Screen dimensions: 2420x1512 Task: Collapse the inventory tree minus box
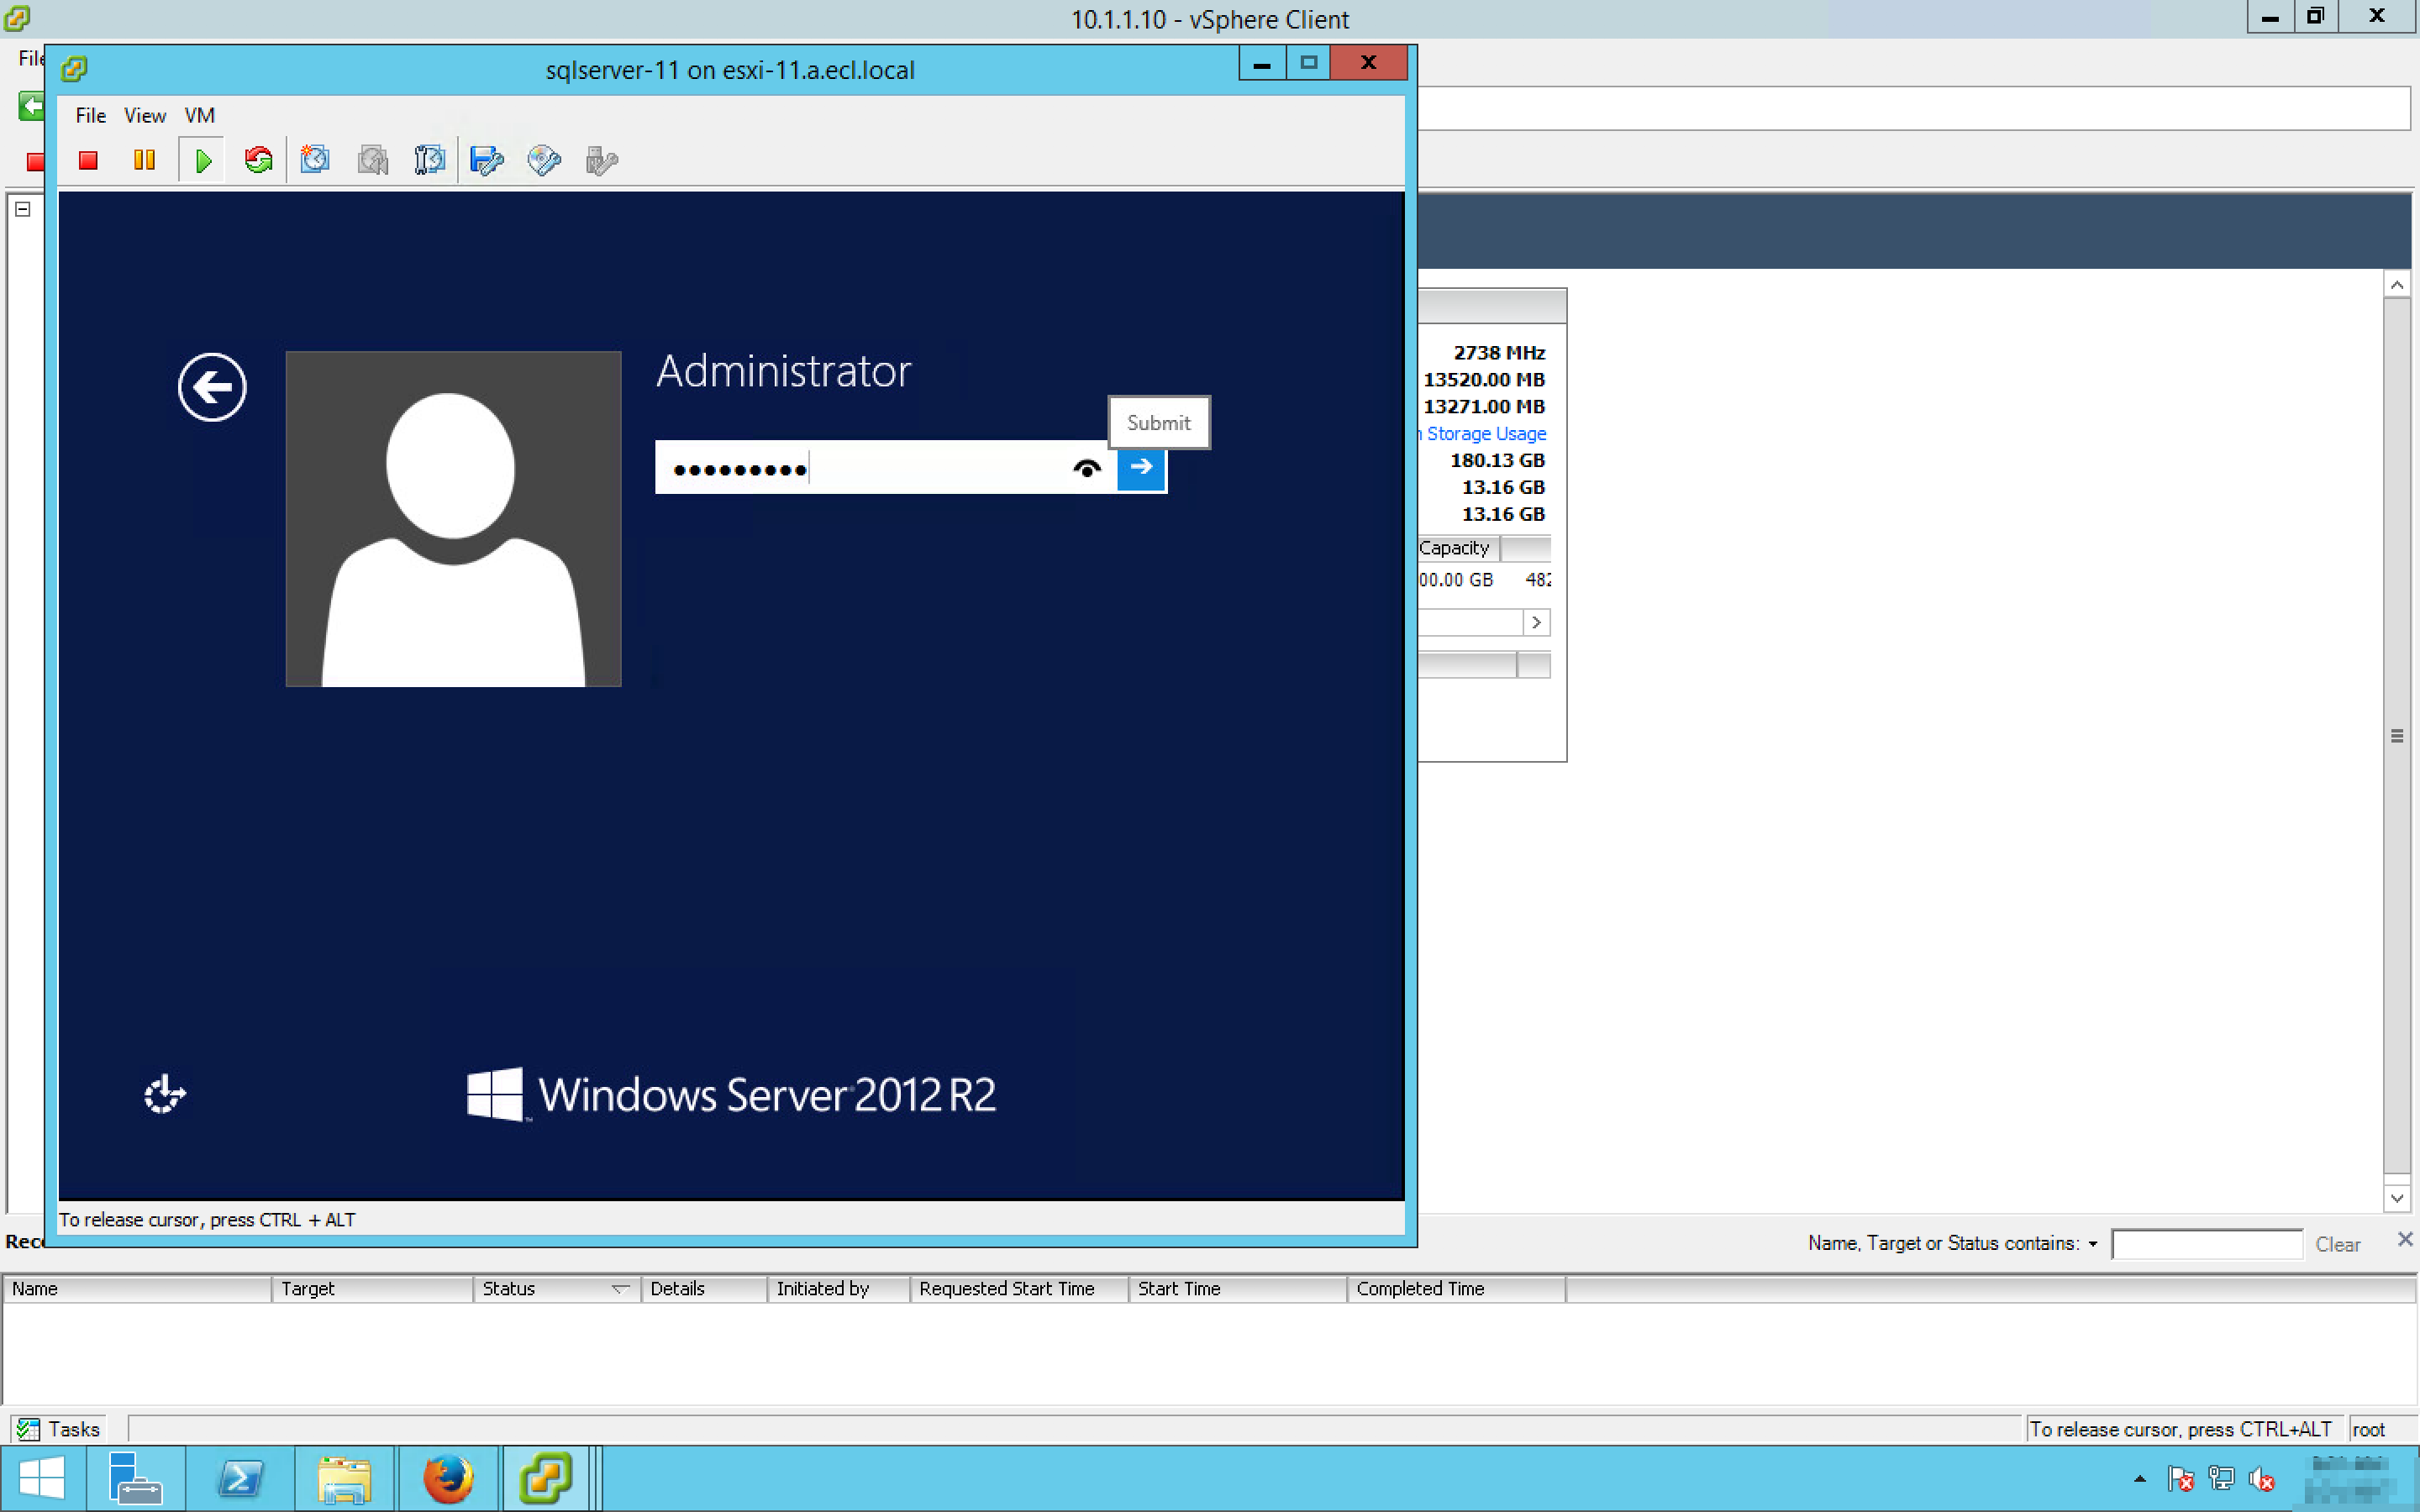[23, 209]
